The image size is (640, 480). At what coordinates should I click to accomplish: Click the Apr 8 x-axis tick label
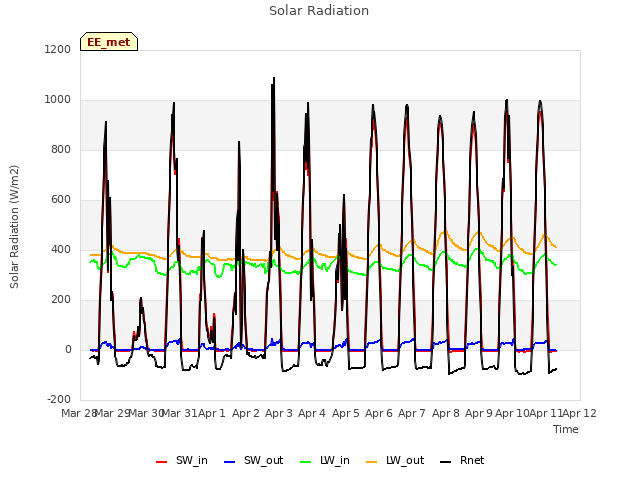click(x=446, y=413)
